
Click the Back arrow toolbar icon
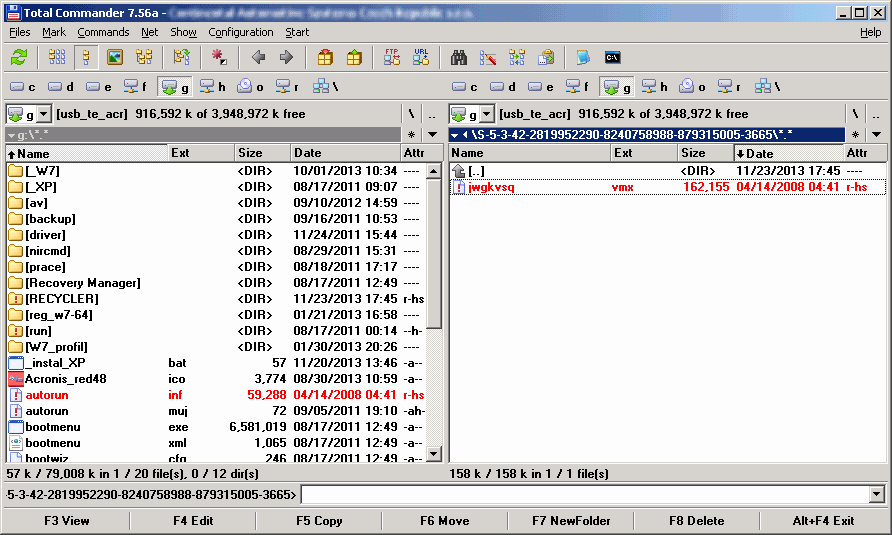258,57
